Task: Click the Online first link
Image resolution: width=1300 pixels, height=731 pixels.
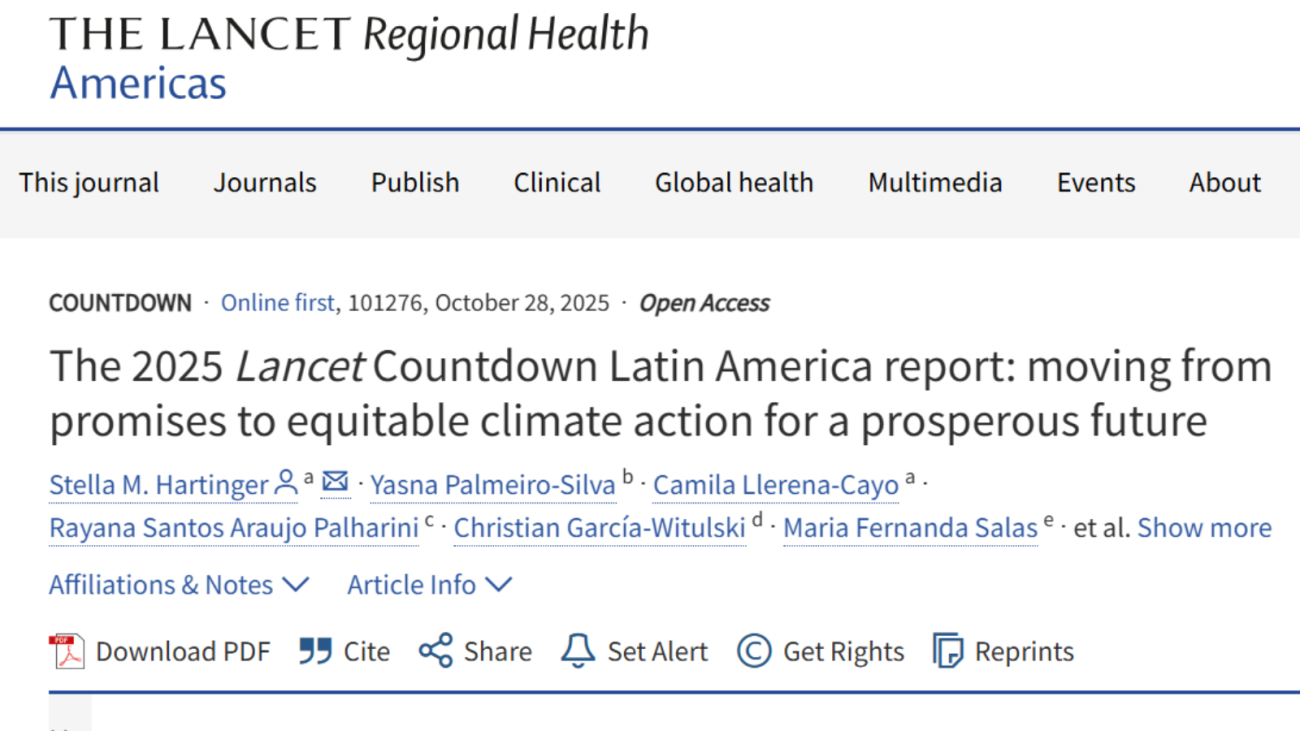Action: (278, 302)
